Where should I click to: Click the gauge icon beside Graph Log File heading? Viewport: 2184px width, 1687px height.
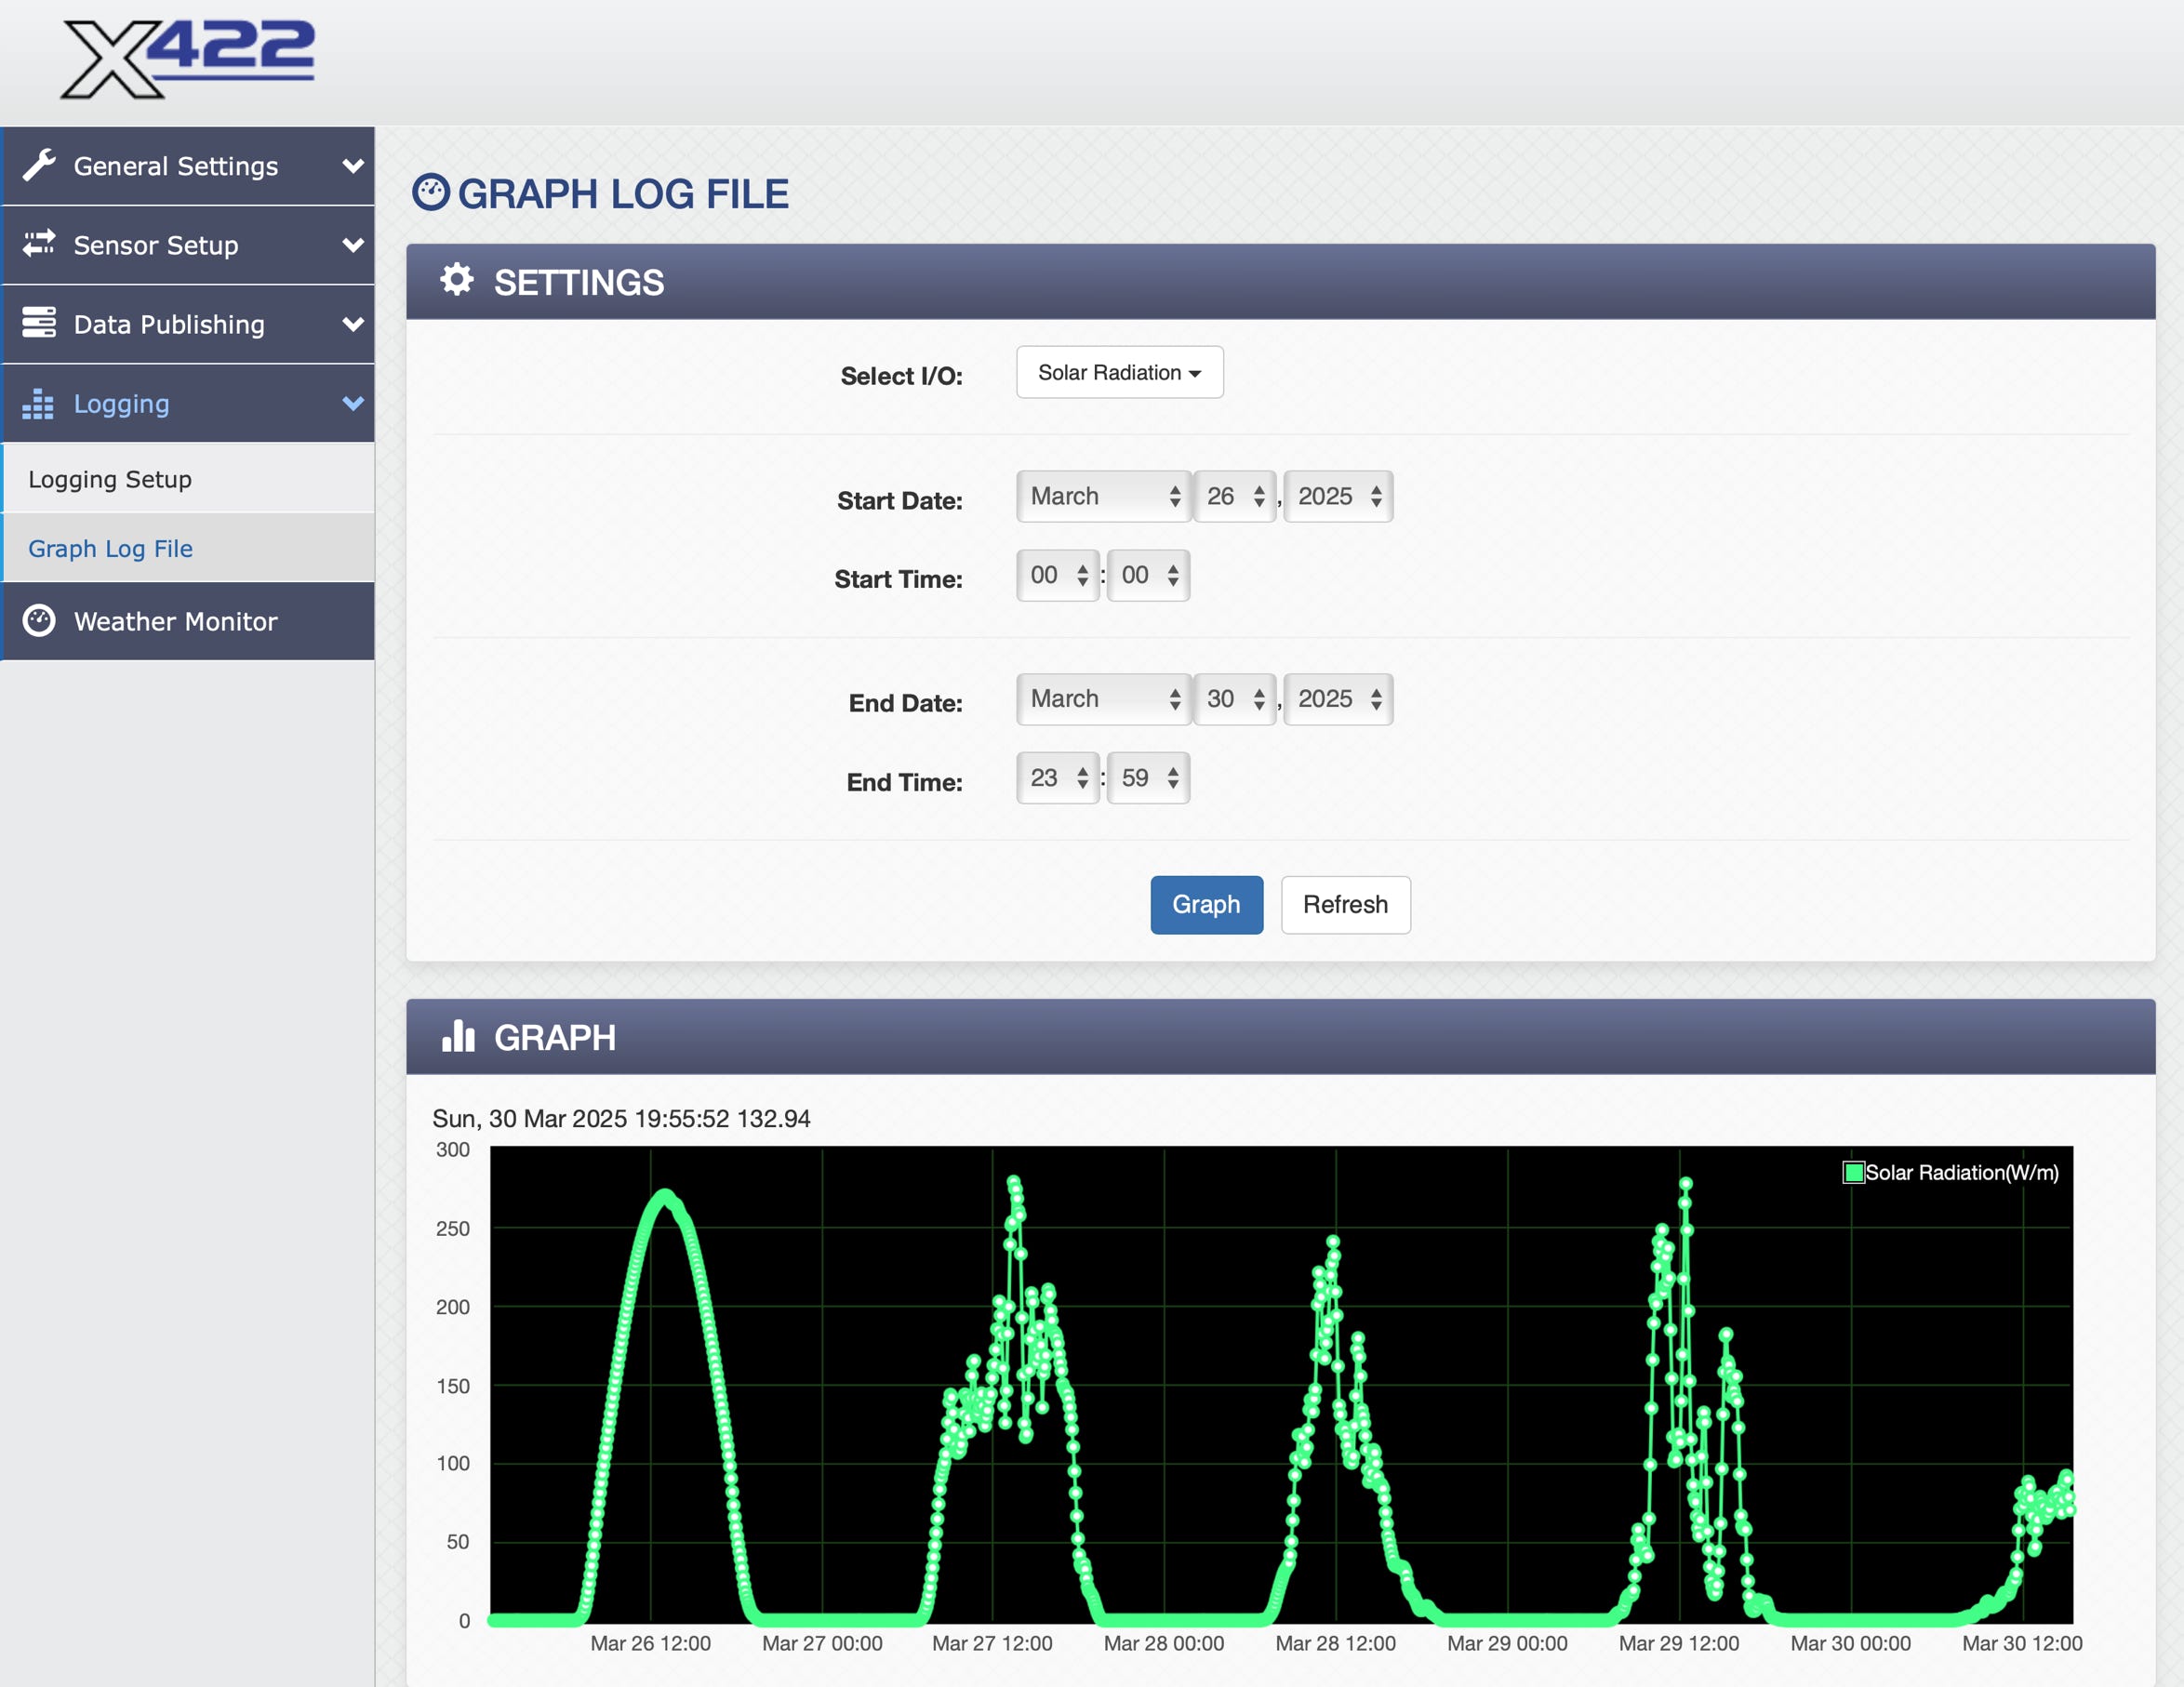(431, 192)
